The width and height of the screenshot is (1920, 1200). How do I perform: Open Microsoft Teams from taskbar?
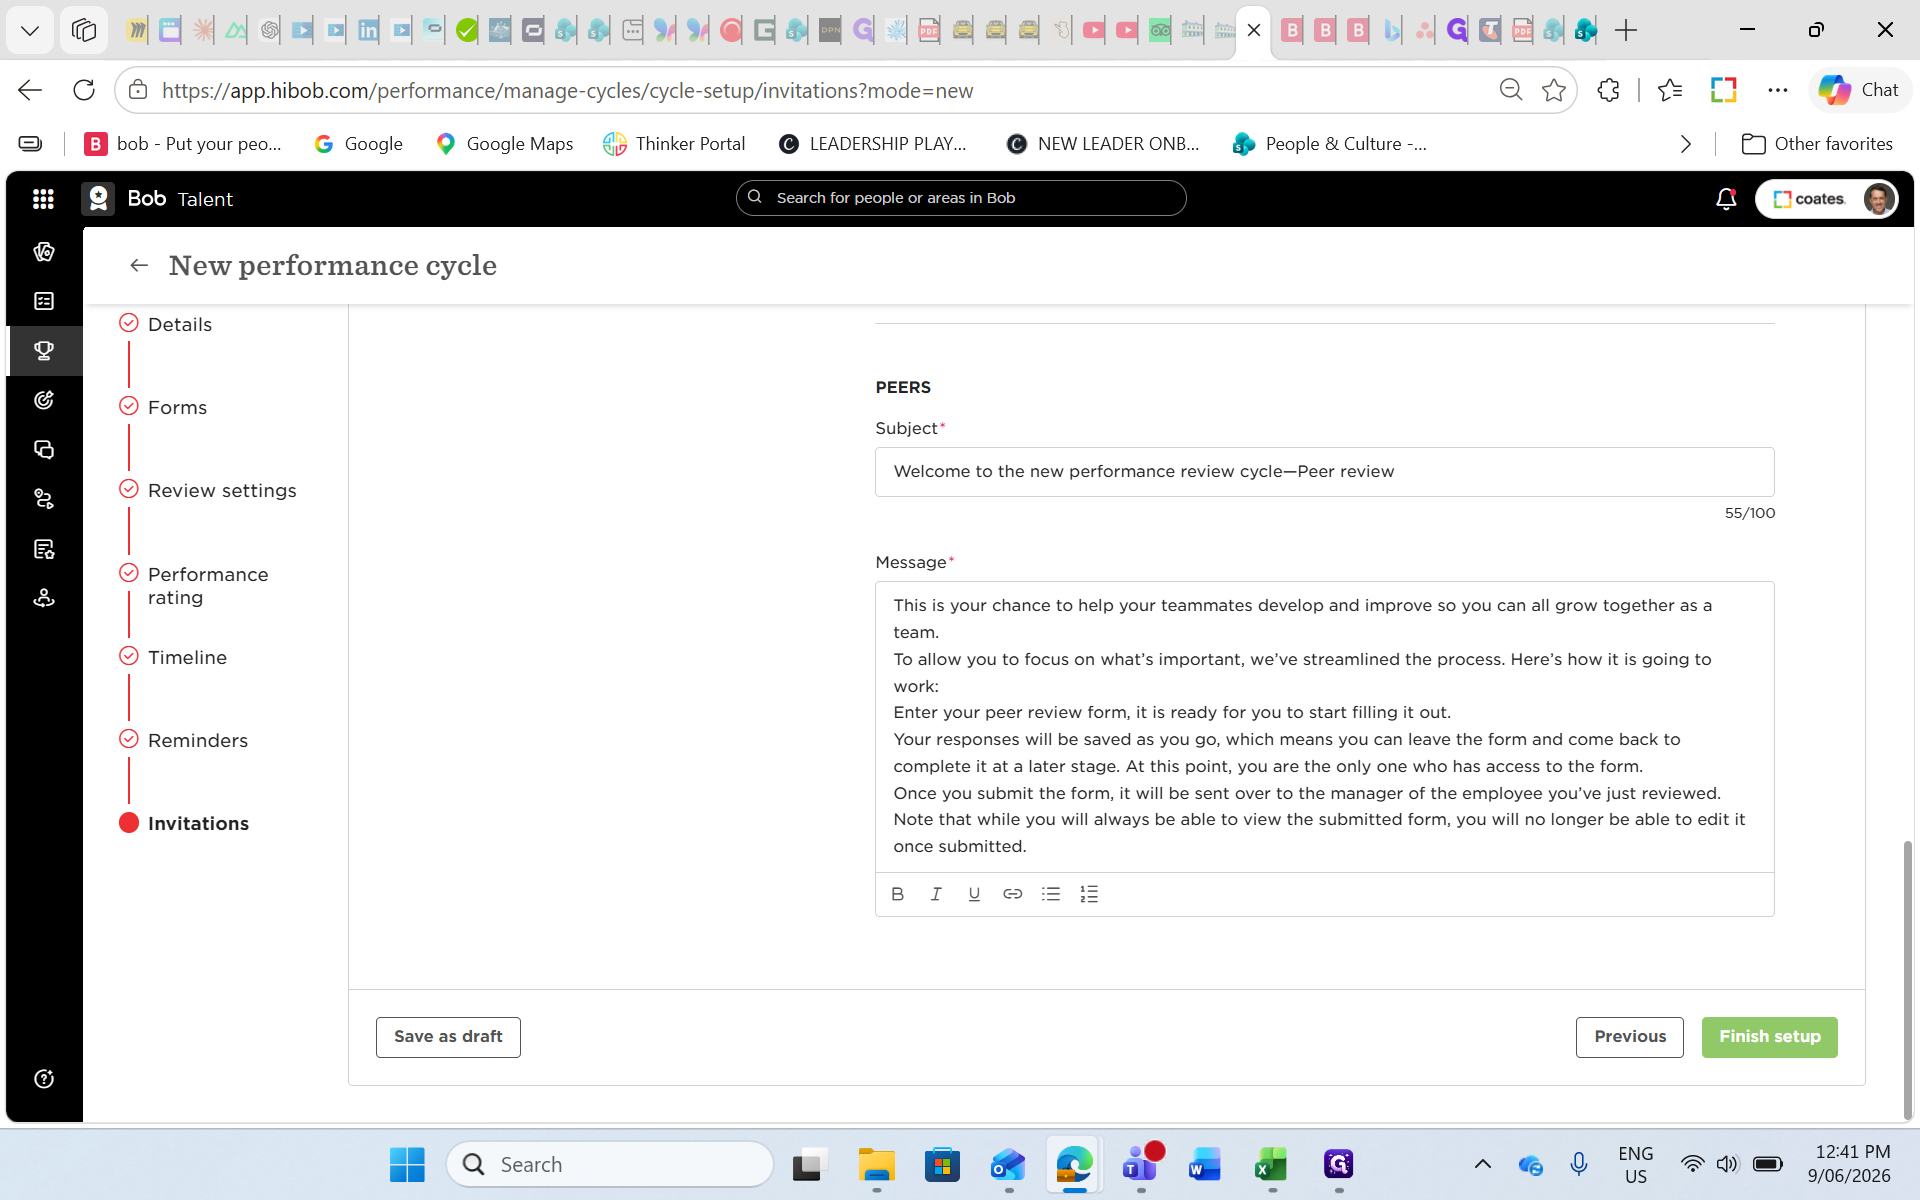(x=1140, y=1164)
